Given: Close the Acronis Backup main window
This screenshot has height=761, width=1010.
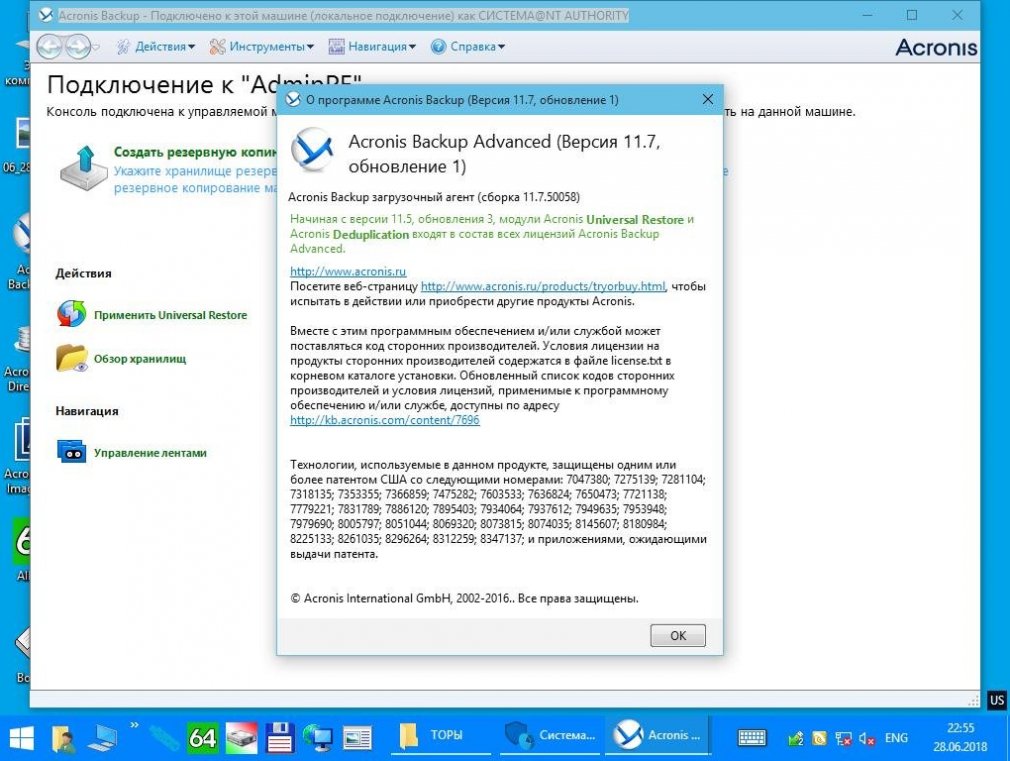Looking at the screenshot, I should click(957, 15).
